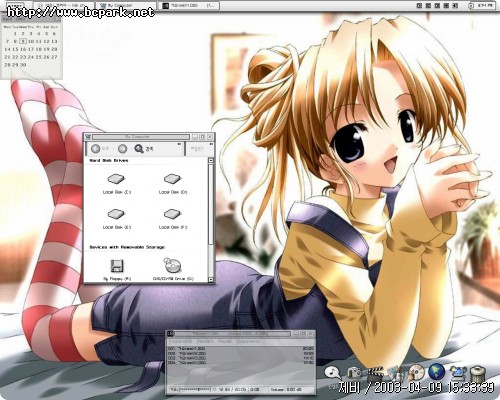
Task: Switch to the music player taskbar button
Action: click(190, 5)
